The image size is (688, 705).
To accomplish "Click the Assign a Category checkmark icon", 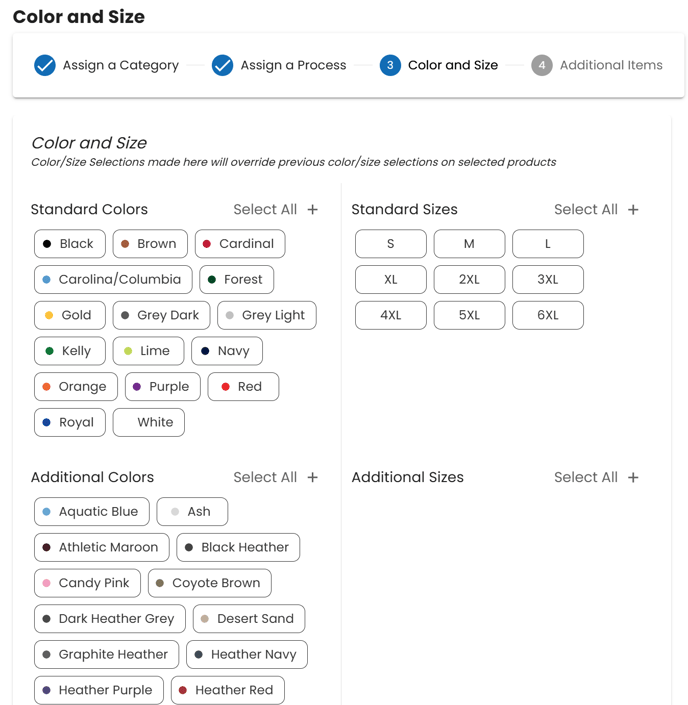I will 45,65.
